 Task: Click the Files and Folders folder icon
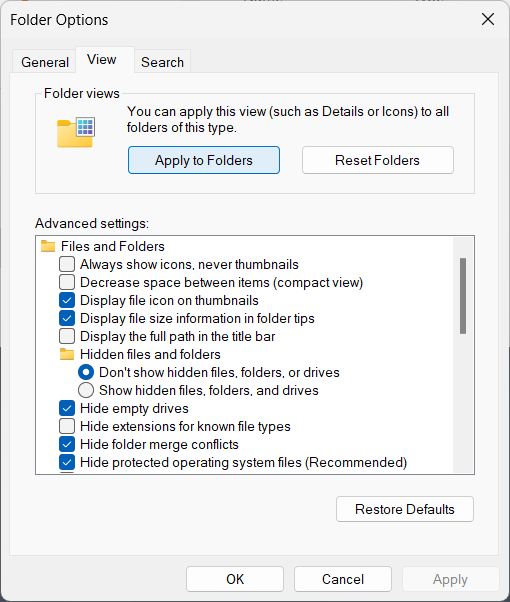point(48,246)
